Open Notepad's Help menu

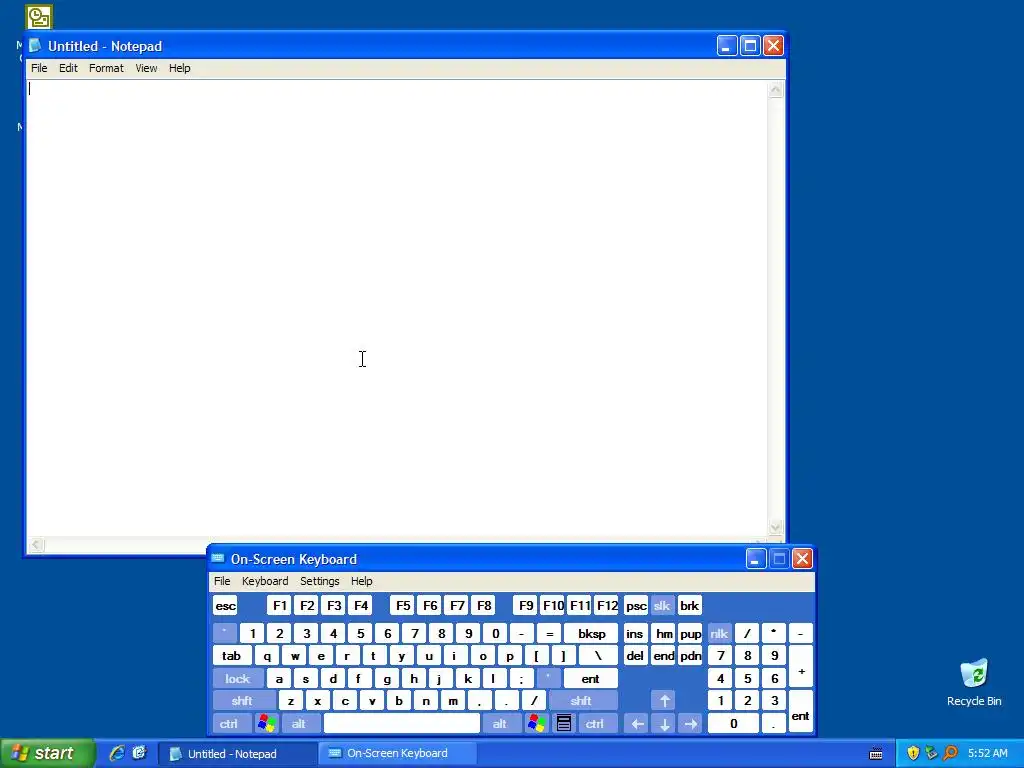[180, 68]
